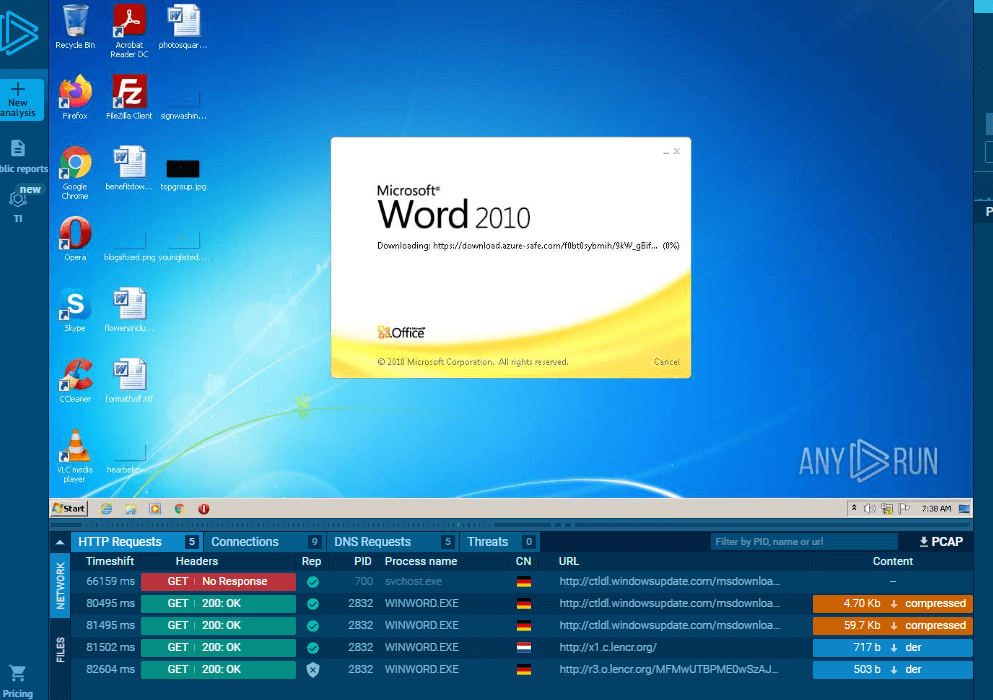Image resolution: width=993 pixels, height=700 pixels.
Task: Select the Google Chrome desktop shortcut
Action: click(75, 172)
